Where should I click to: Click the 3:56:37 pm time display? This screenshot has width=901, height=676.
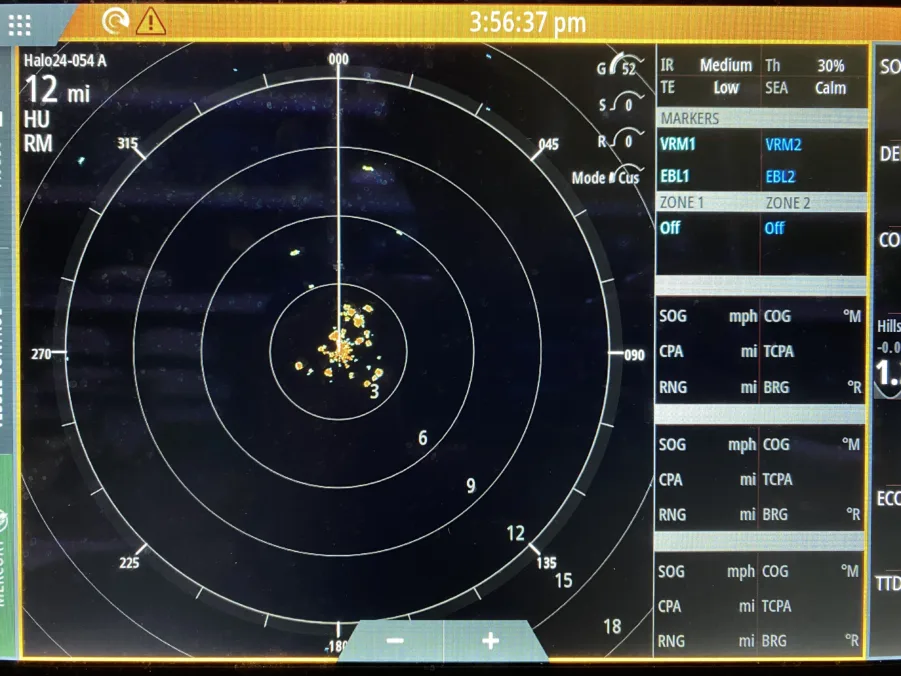tap(527, 21)
